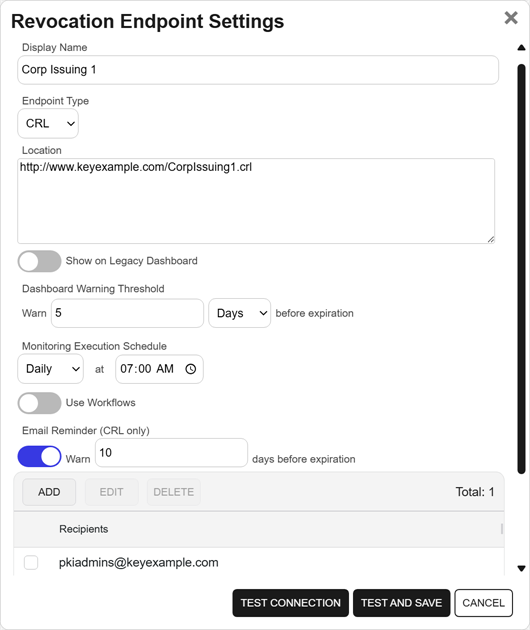This screenshot has width=530, height=630.
Task: Click the CANCEL button
Action: [483, 603]
